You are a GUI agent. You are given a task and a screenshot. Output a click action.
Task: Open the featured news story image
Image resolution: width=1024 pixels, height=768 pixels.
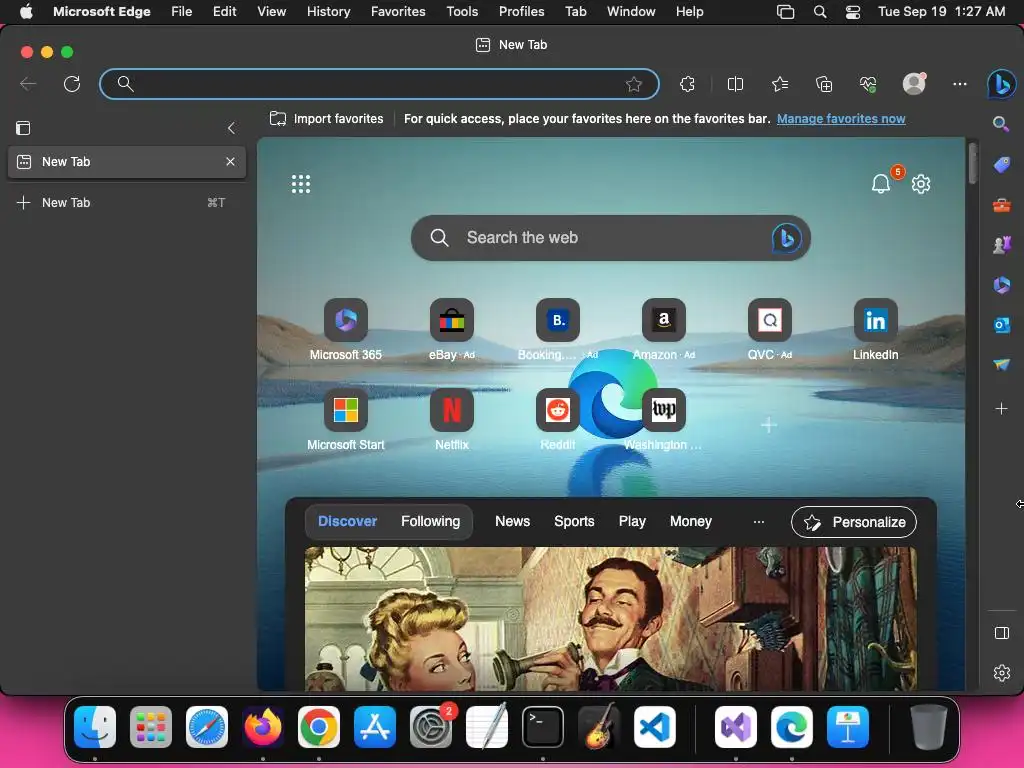pos(611,618)
